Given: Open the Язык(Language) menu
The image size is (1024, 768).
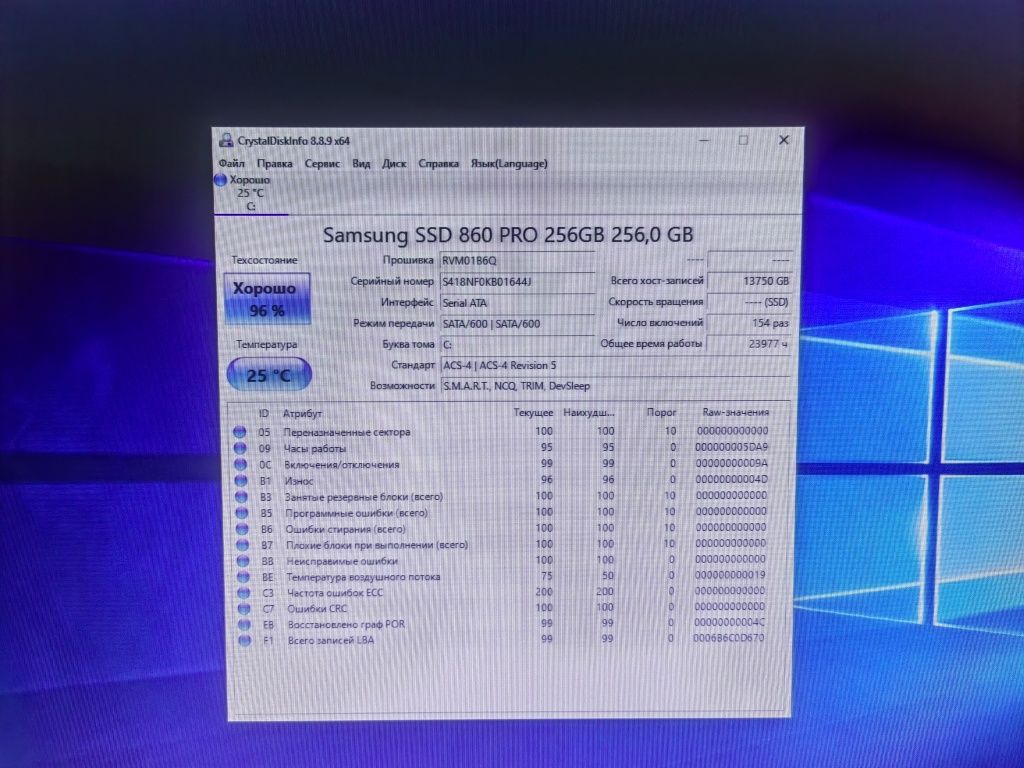Looking at the screenshot, I should coord(509,163).
